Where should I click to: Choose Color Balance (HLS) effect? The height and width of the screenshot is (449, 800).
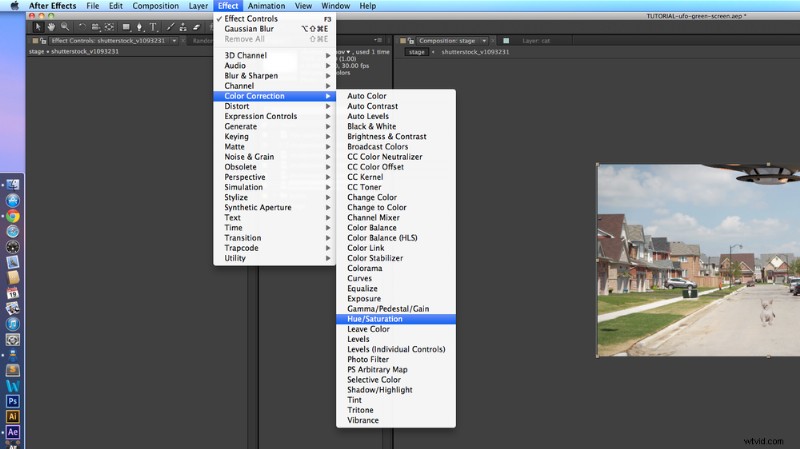pos(396,238)
